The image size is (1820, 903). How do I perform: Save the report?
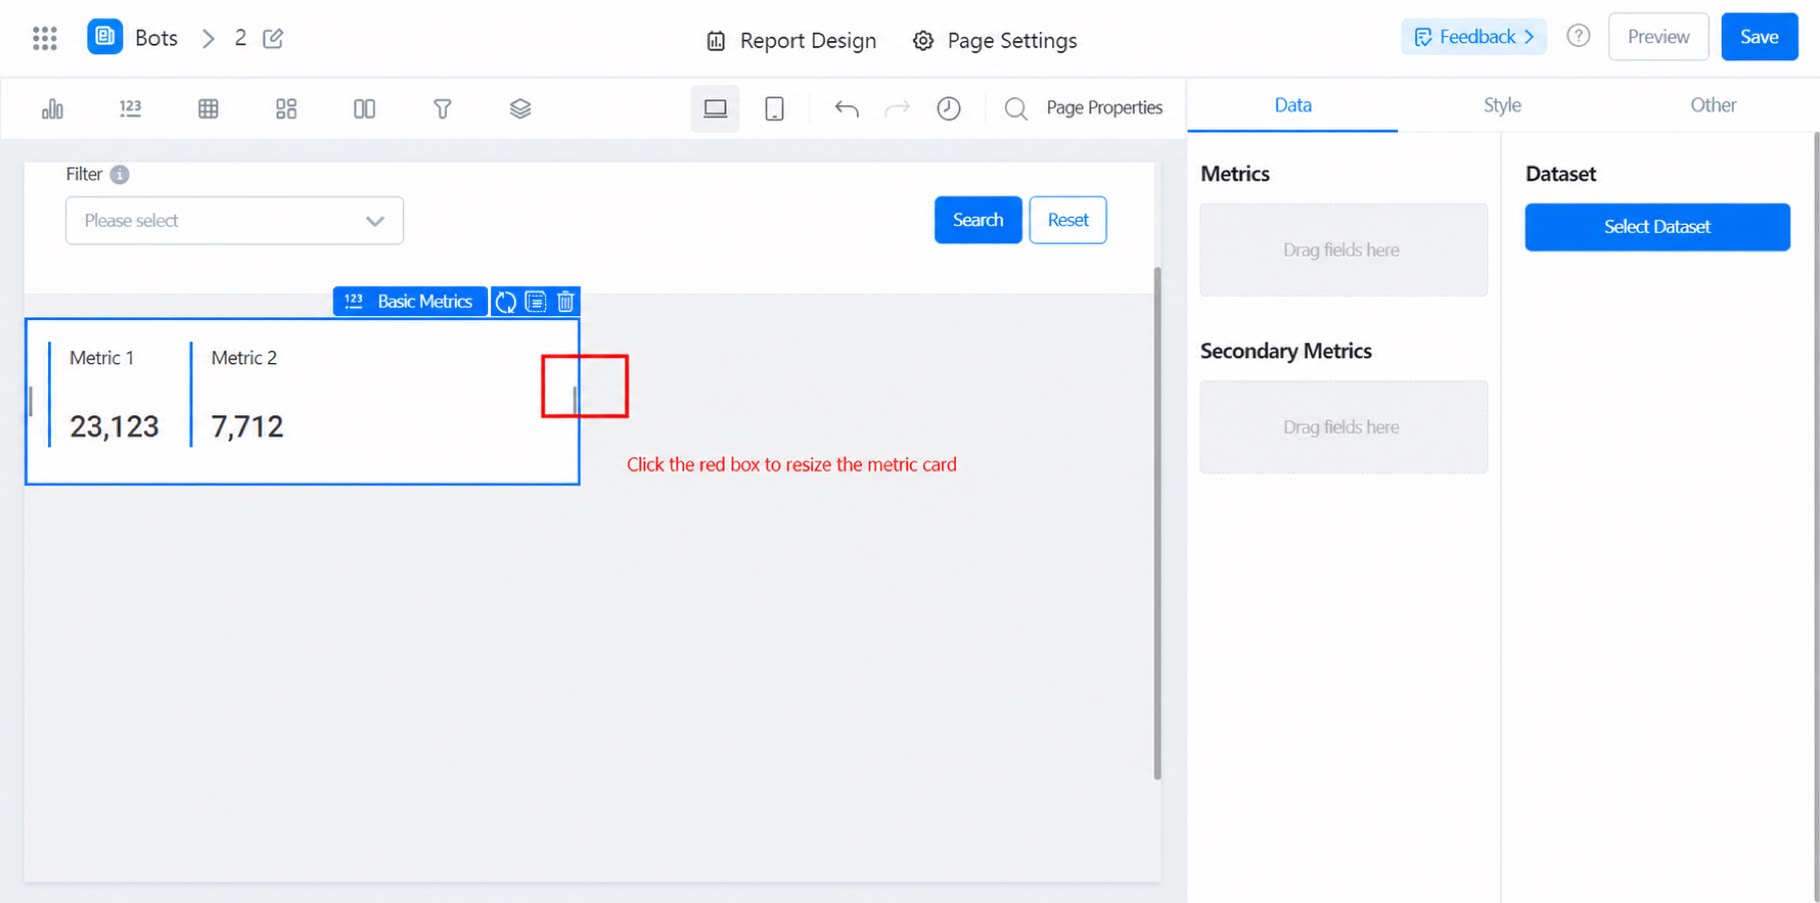(x=1759, y=37)
